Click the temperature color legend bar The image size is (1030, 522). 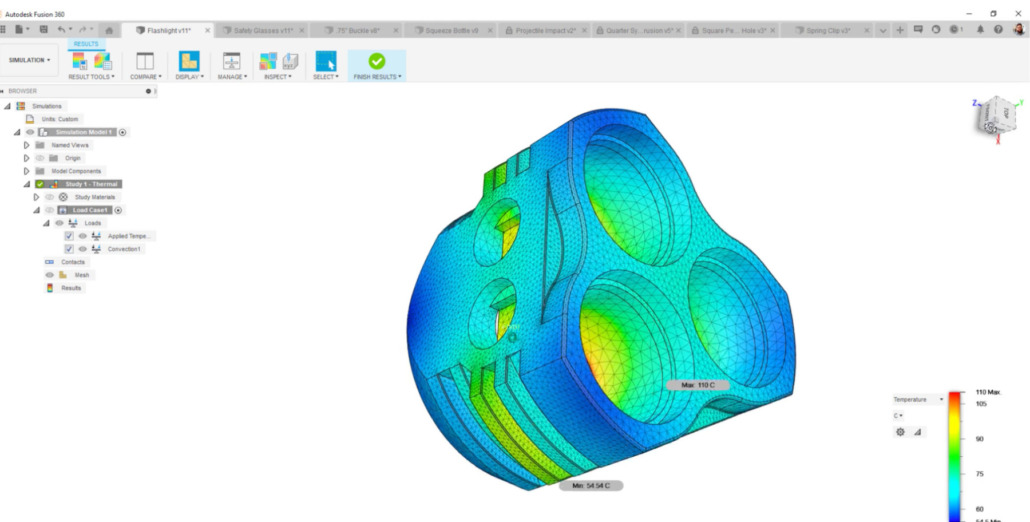pyautogui.click(x=954, y=456)
